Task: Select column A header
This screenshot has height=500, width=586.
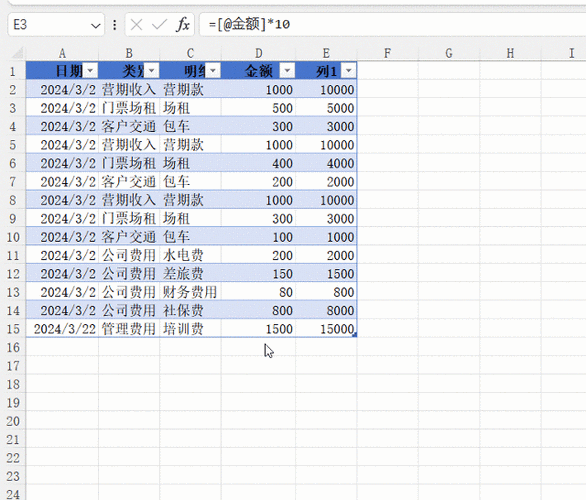Action: 62,53
